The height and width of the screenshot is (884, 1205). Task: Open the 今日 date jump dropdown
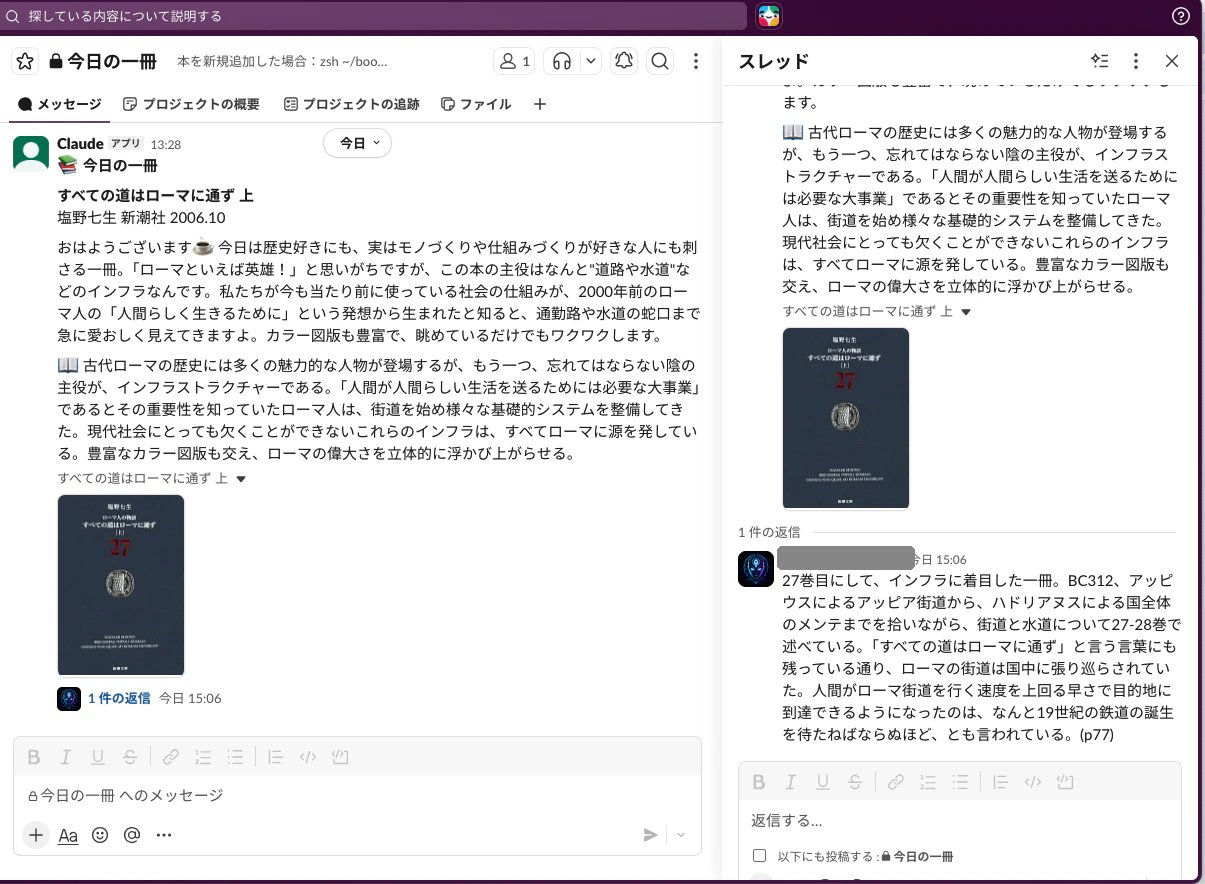pos(358,144)
